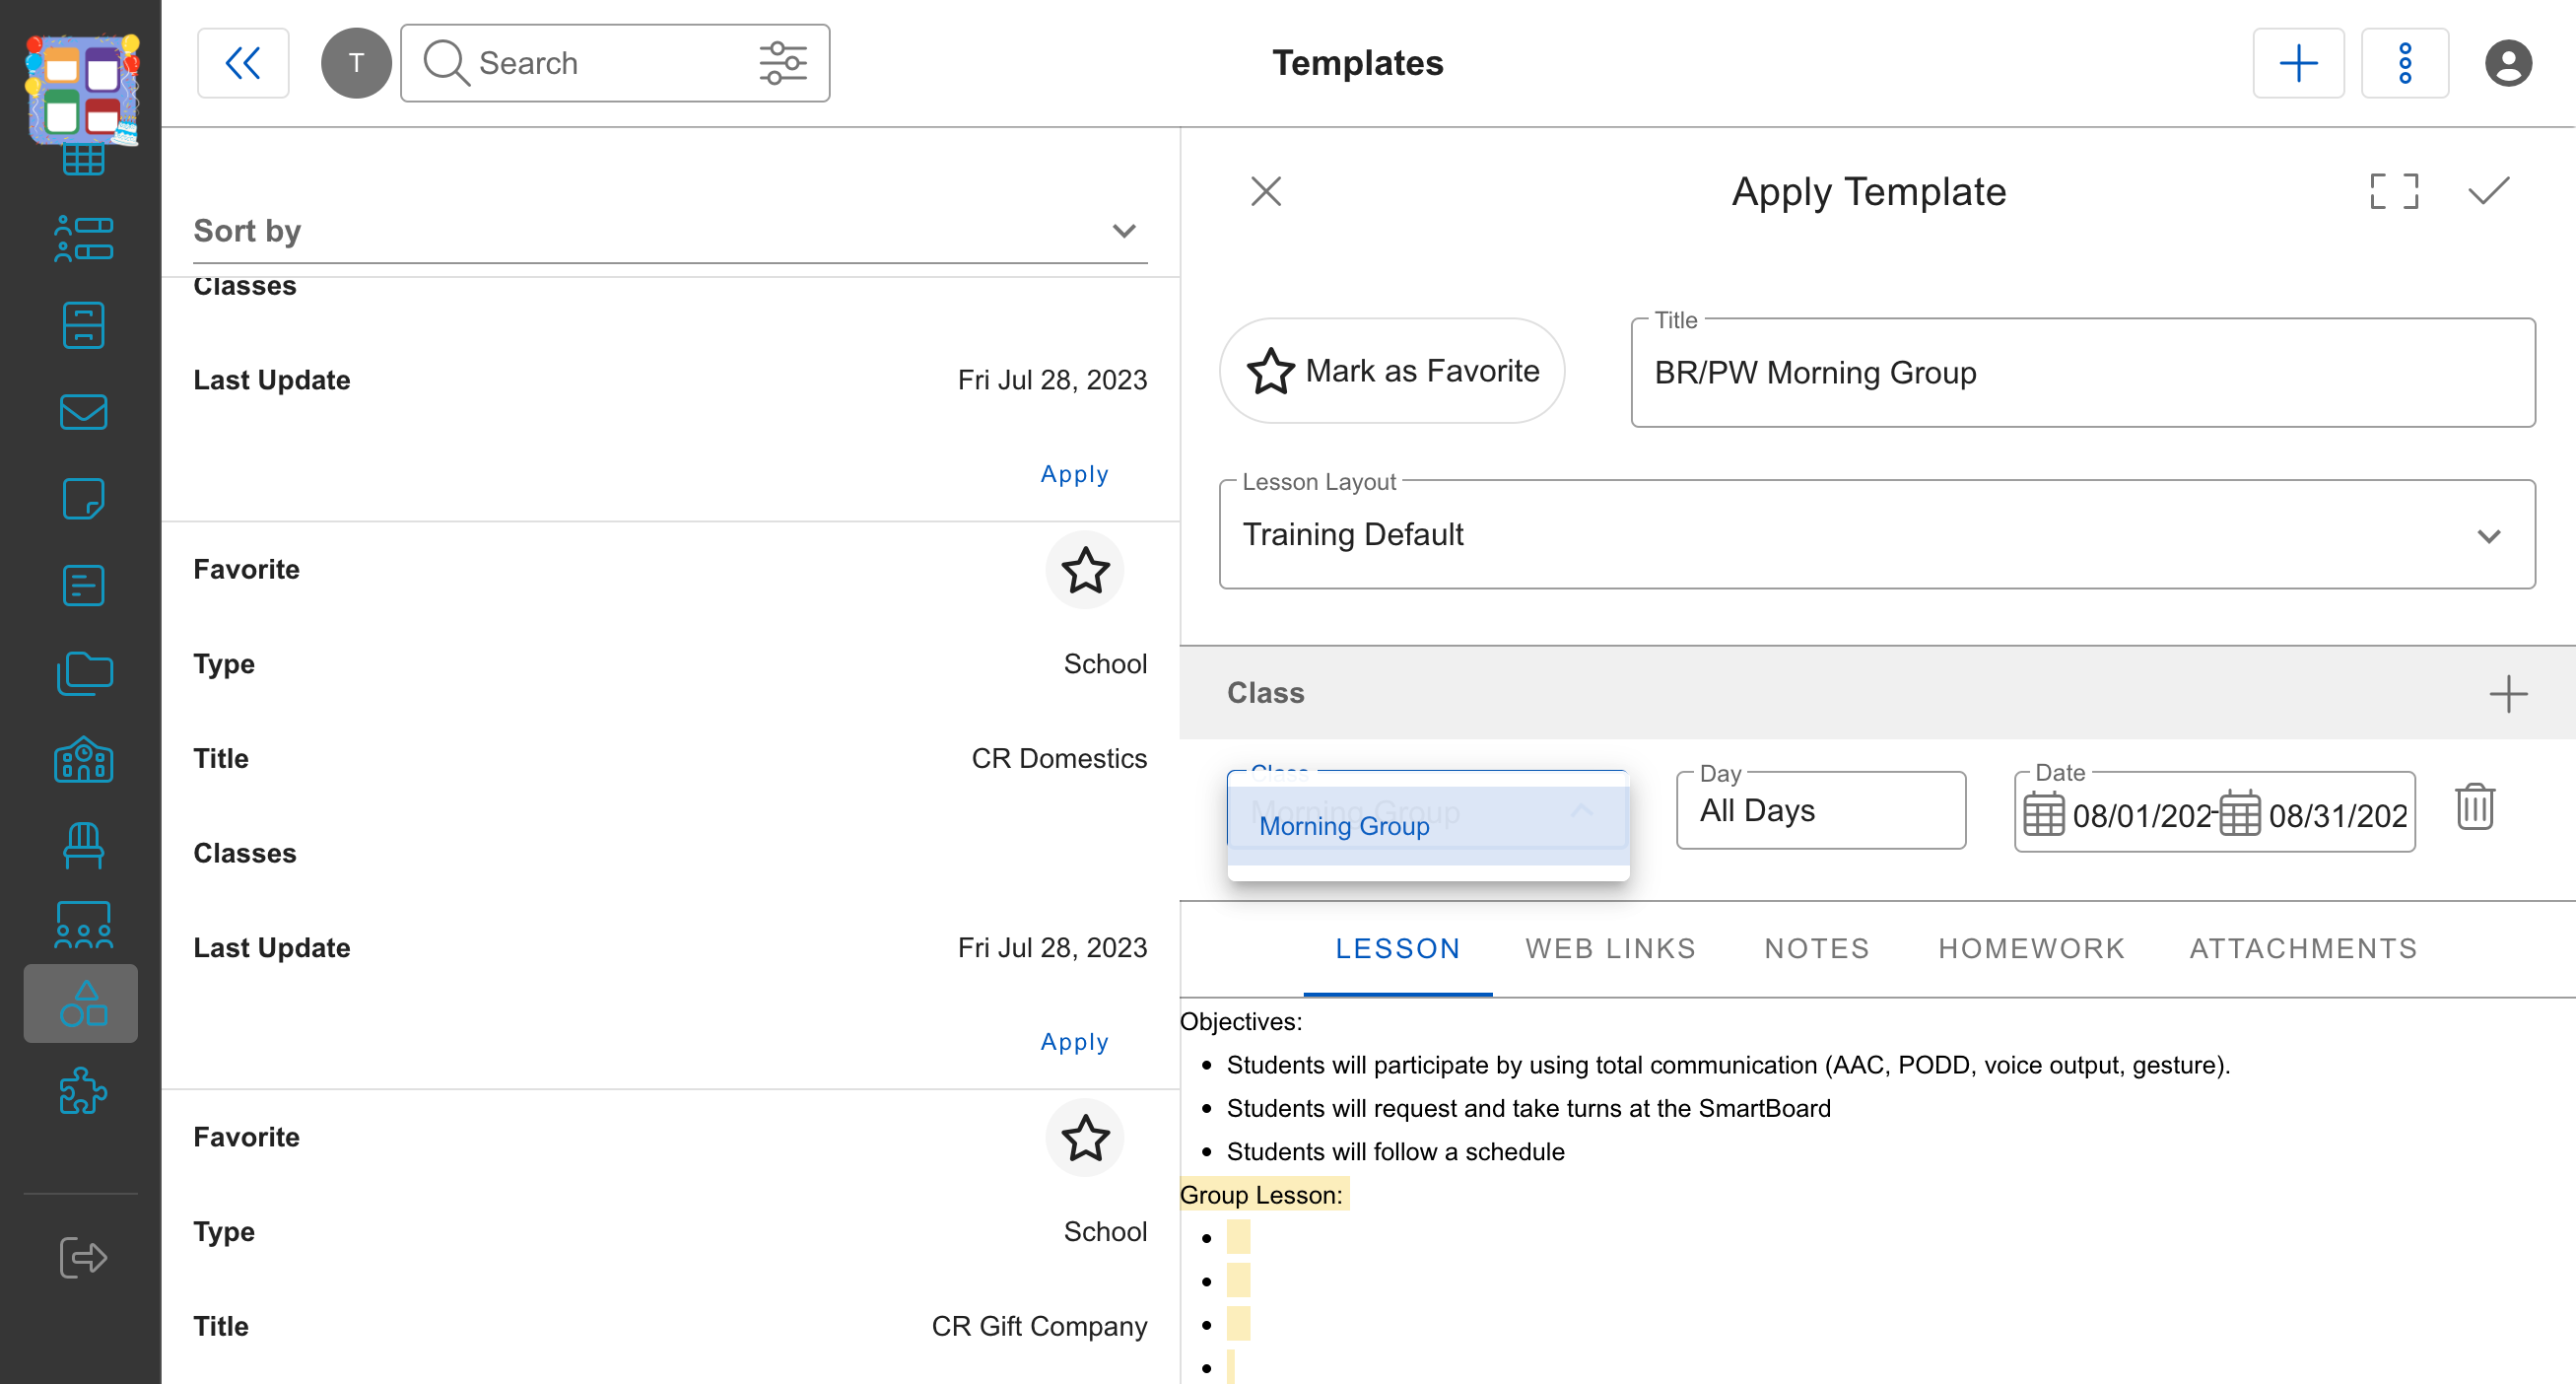Select Morning Group option in class list
Viewport: 2576px width, 1384px height.
point(1428,826)
